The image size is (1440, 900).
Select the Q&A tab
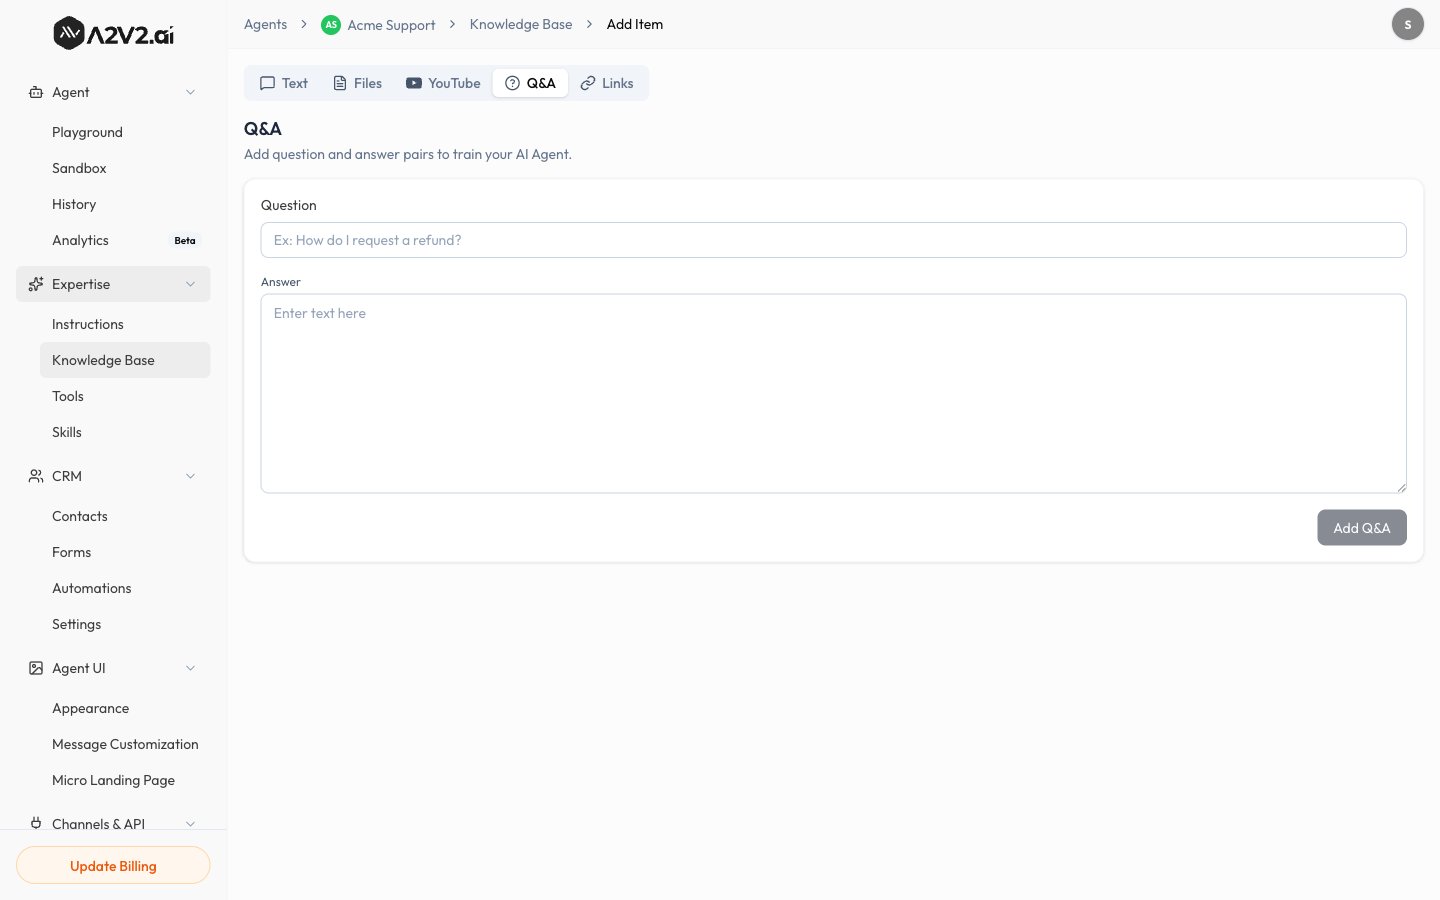pos(530,83)
